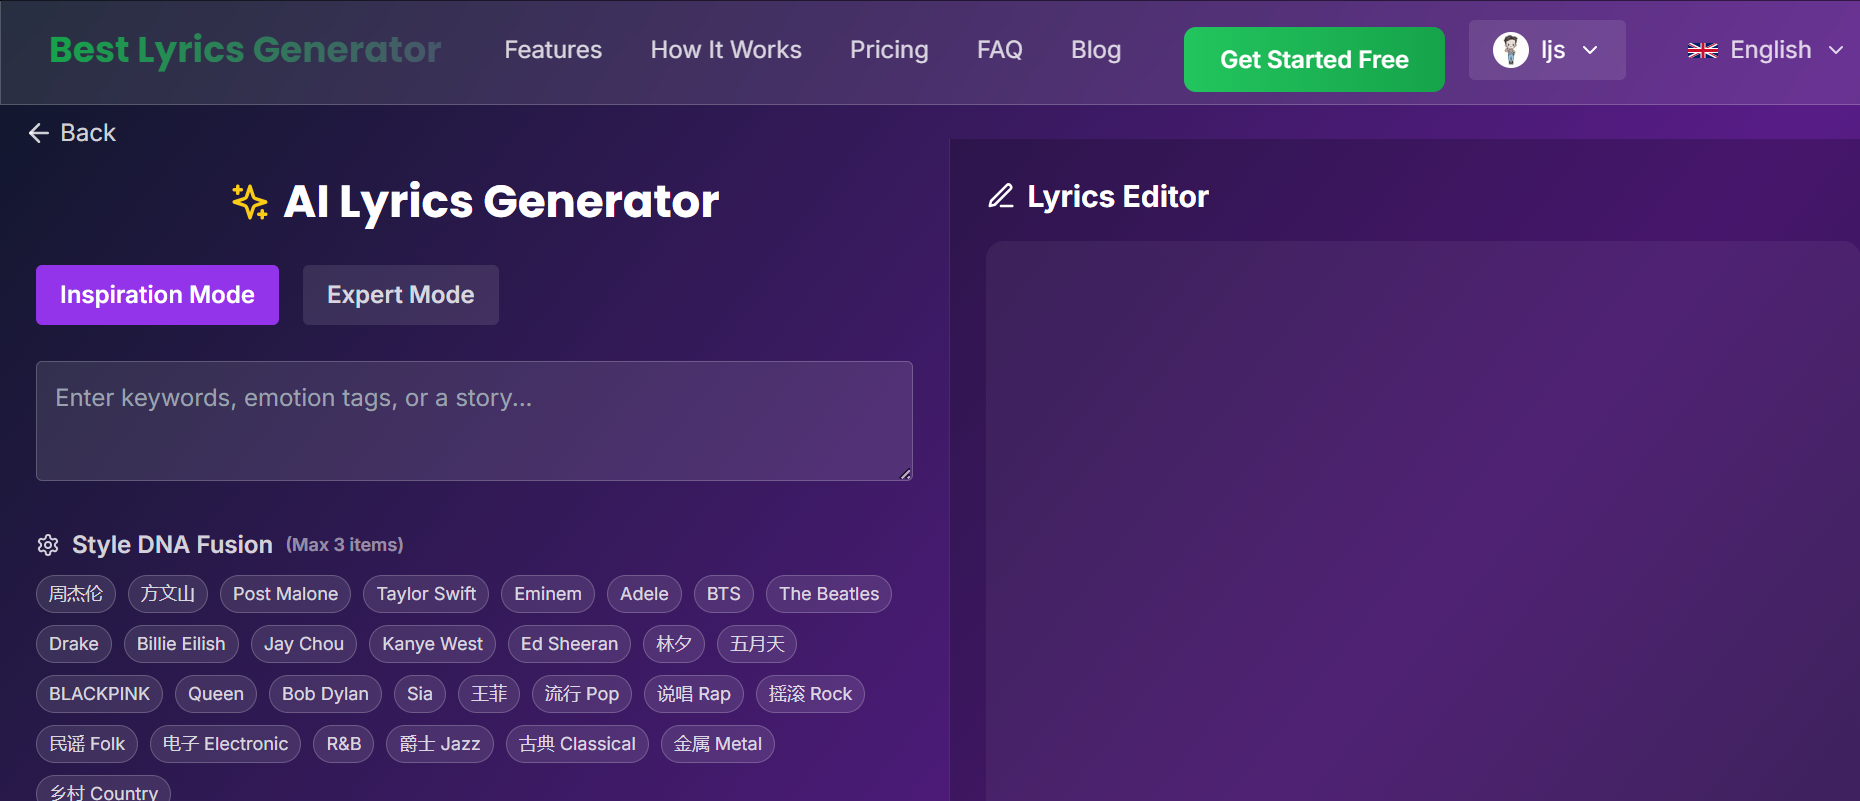Choose the 王菲 style tag
The image size is (1860, 801).
pos(489,694)
